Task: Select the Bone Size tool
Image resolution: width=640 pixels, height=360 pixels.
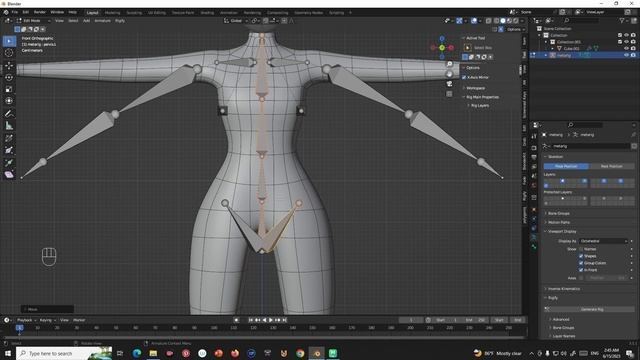Action: coord(9,150)
